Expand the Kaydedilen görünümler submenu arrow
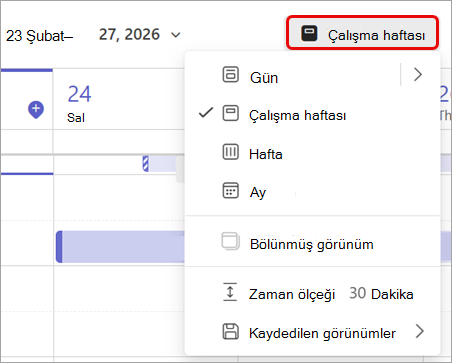 click(419, 332)
